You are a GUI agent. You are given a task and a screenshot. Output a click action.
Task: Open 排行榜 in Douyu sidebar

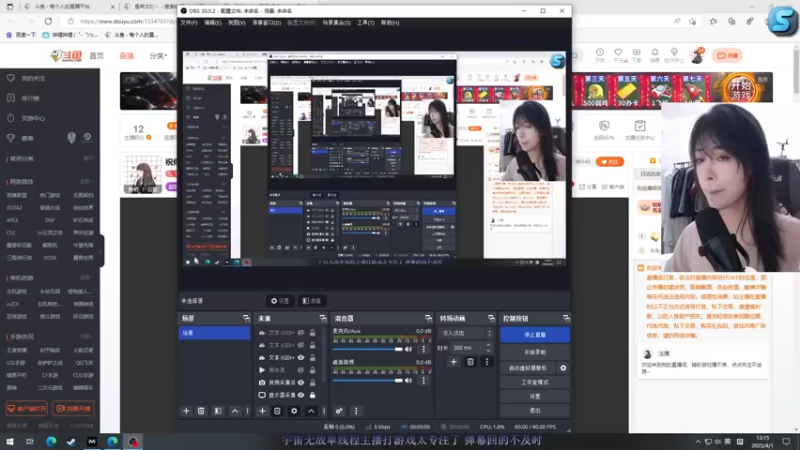coord(30,98)
